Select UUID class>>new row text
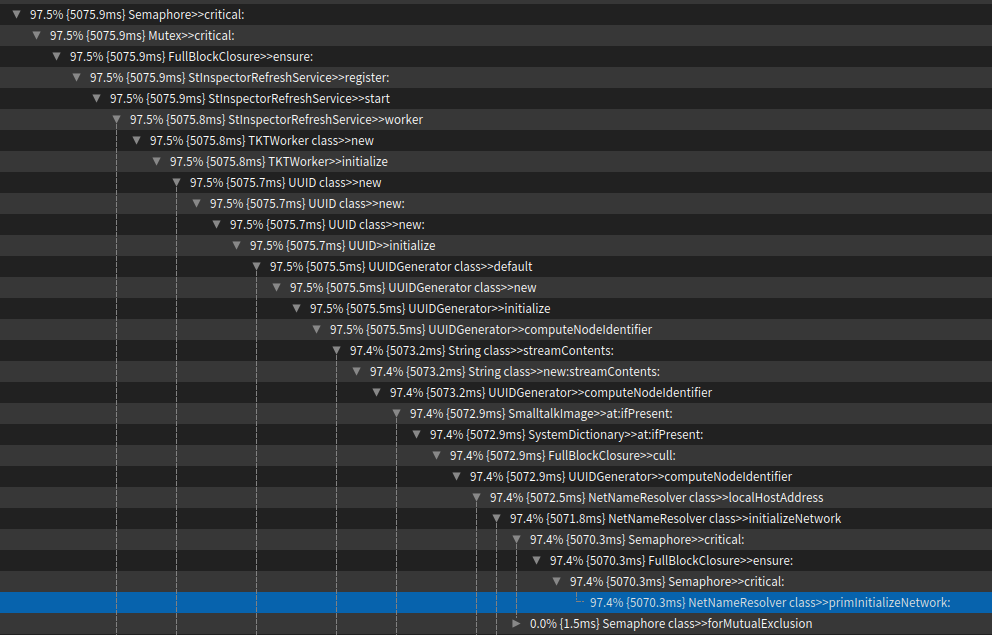 [285, 182]
